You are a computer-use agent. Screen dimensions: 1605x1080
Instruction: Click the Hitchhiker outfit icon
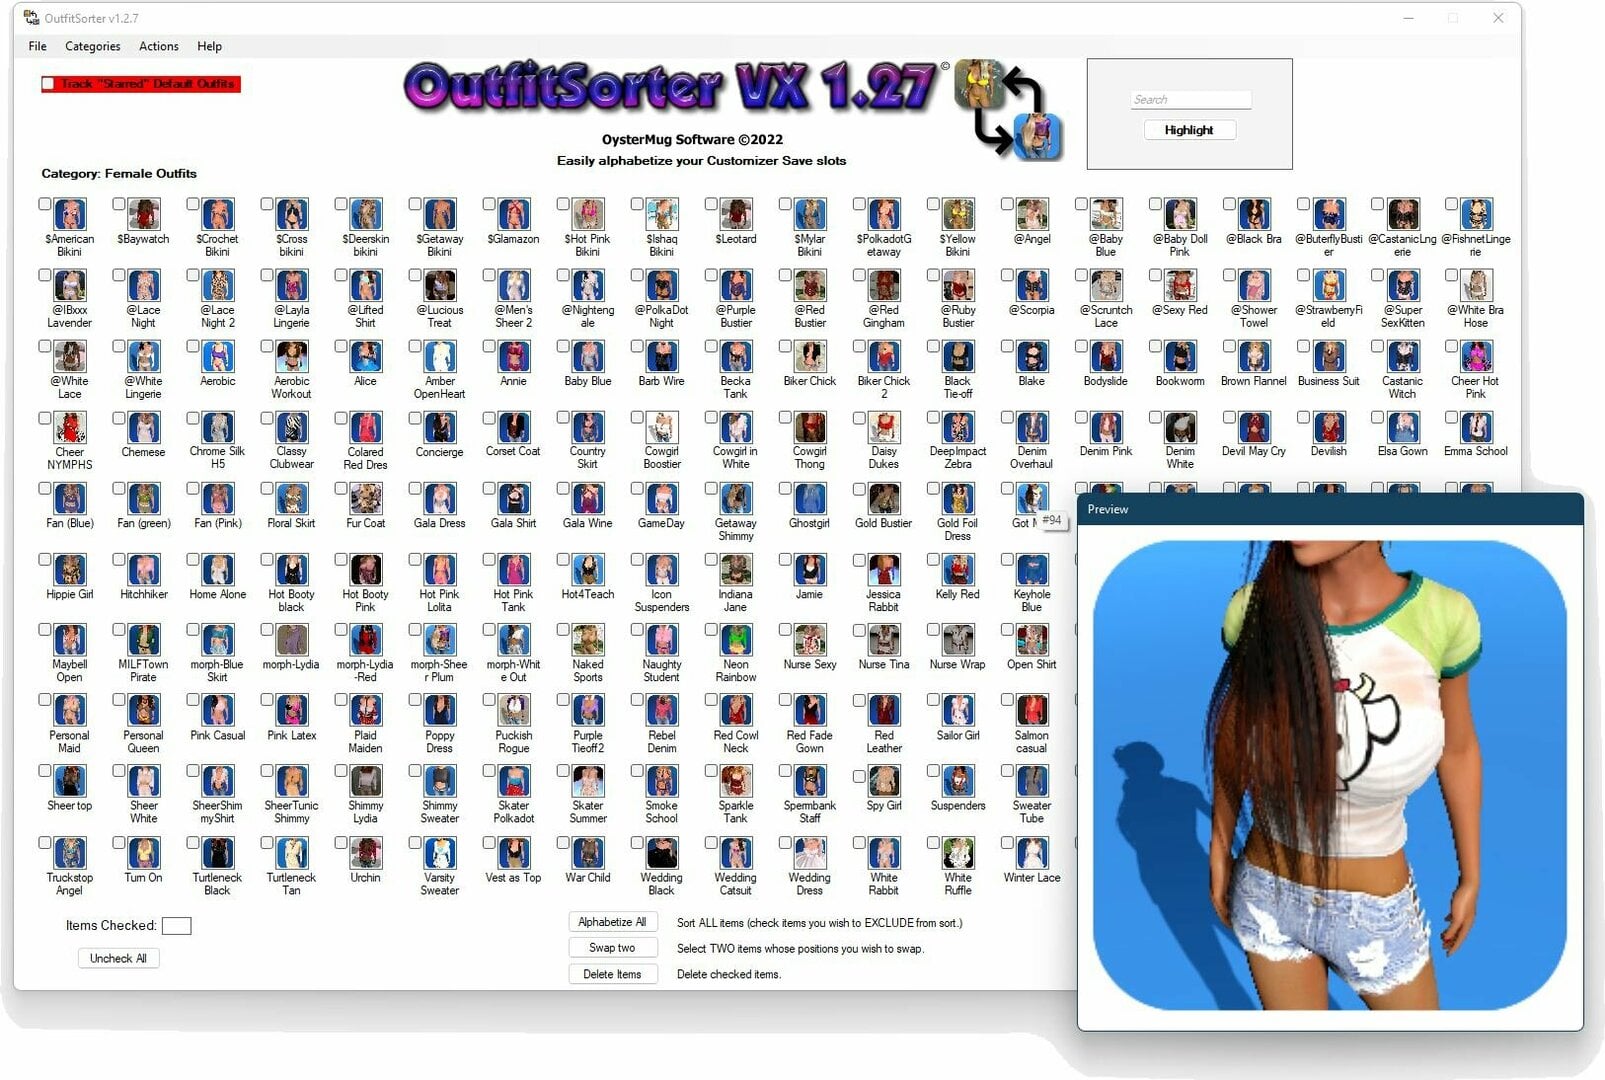[x=143, y=570]
